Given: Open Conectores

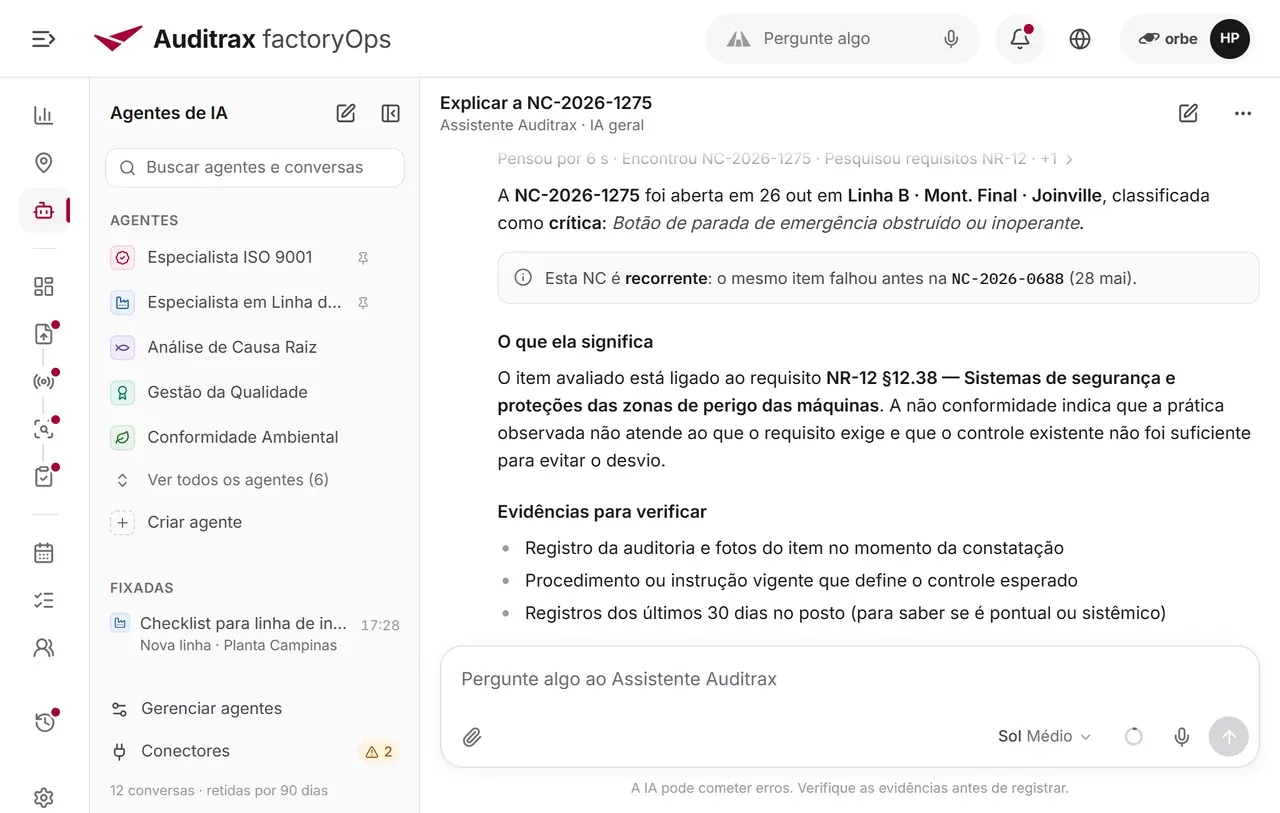Looking at the screenshot, I should 255,752.
